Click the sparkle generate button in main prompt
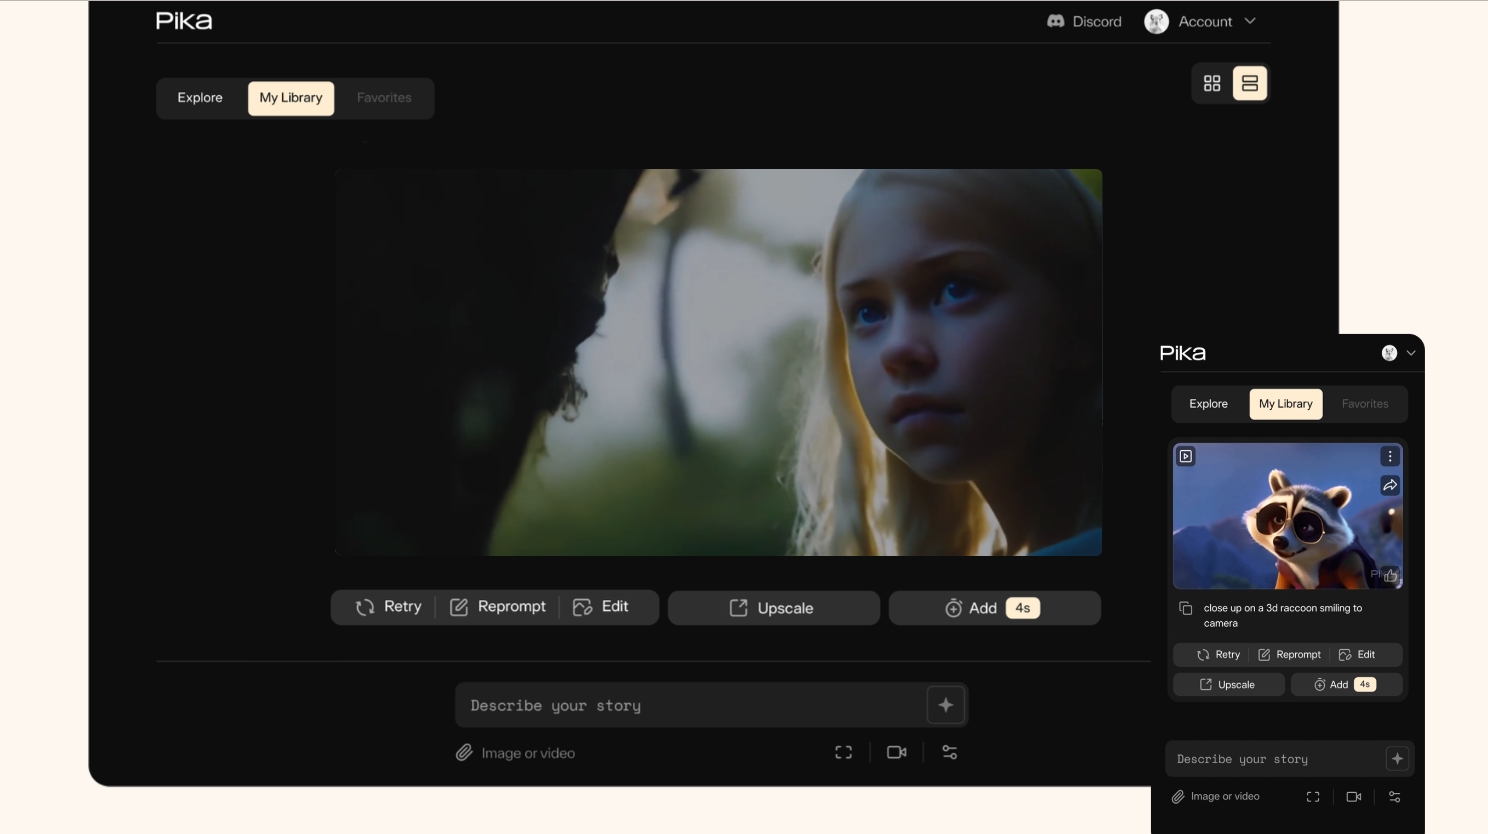This screenshot has width=1488, height=834. [945, 705]
